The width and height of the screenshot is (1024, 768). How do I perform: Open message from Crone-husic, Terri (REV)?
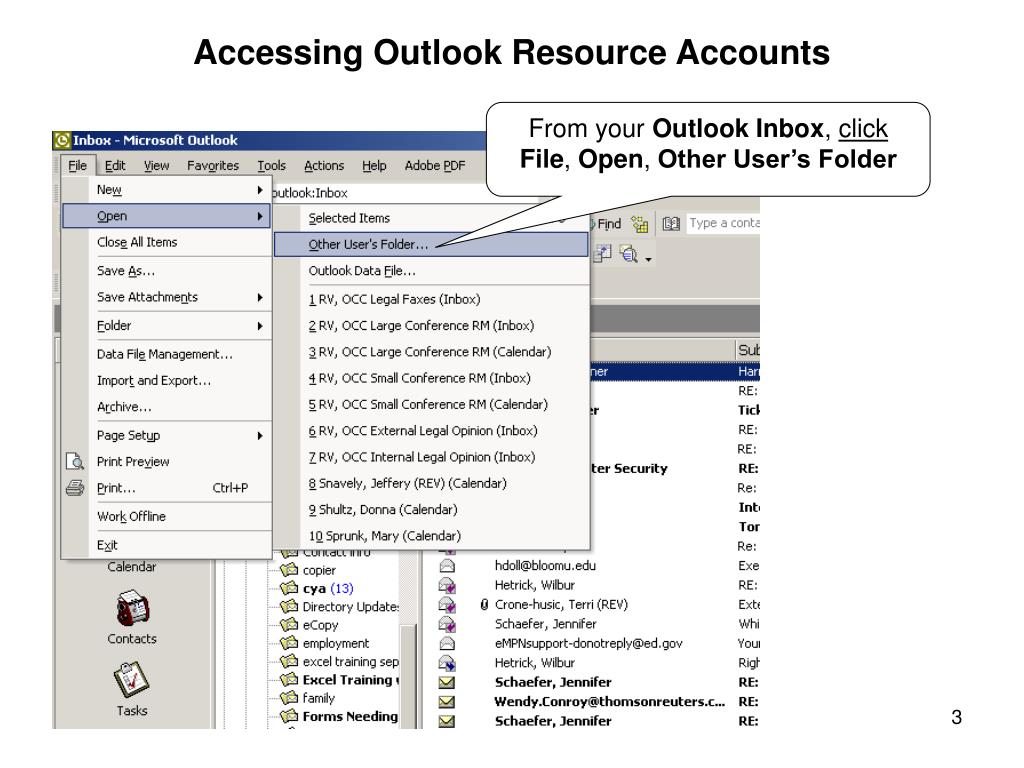point(561,605)
